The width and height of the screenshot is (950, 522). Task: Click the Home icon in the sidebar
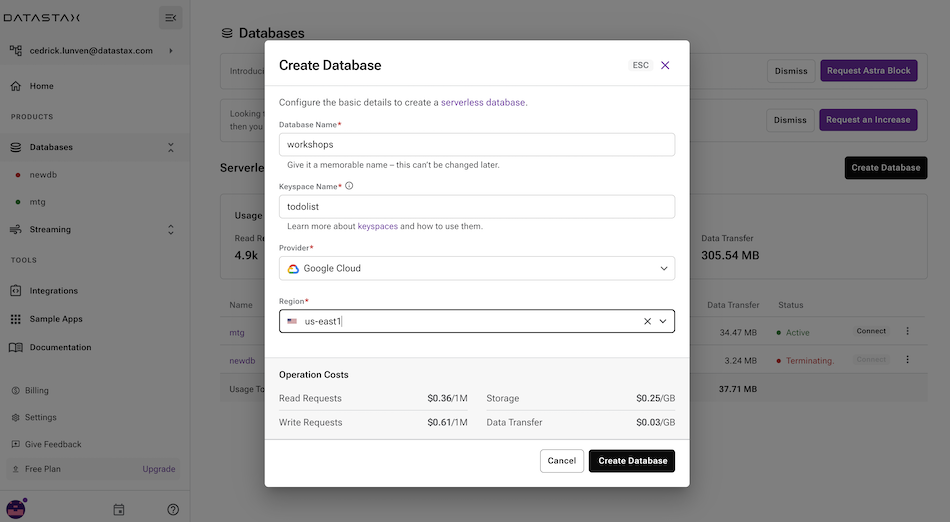click(x=16, y=86)
